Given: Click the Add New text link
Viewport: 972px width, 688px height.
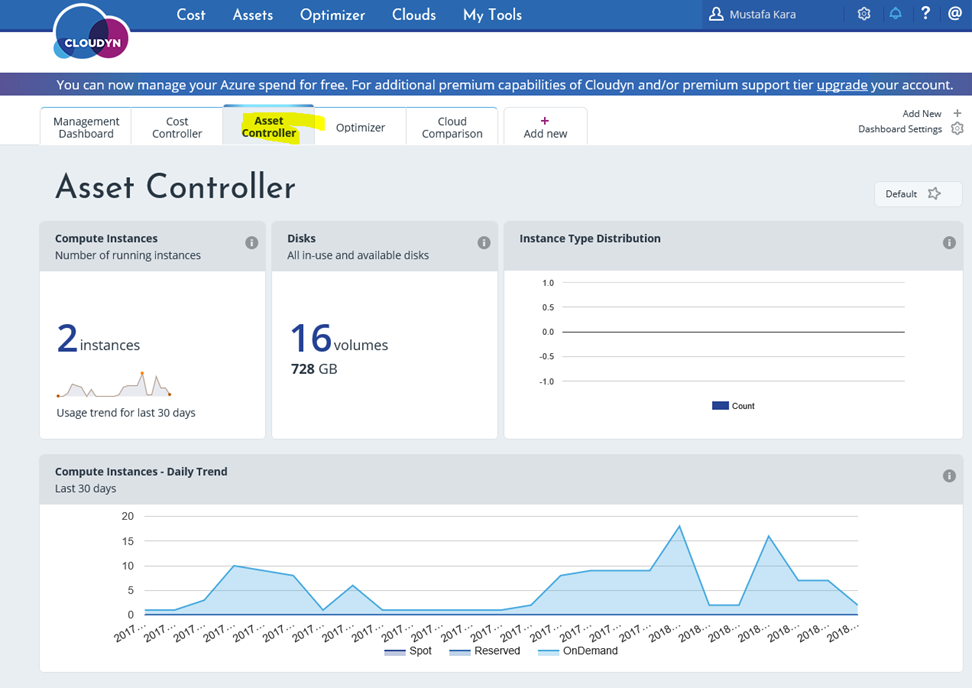Looking at the screenshot, I should [x=922, y=113].
